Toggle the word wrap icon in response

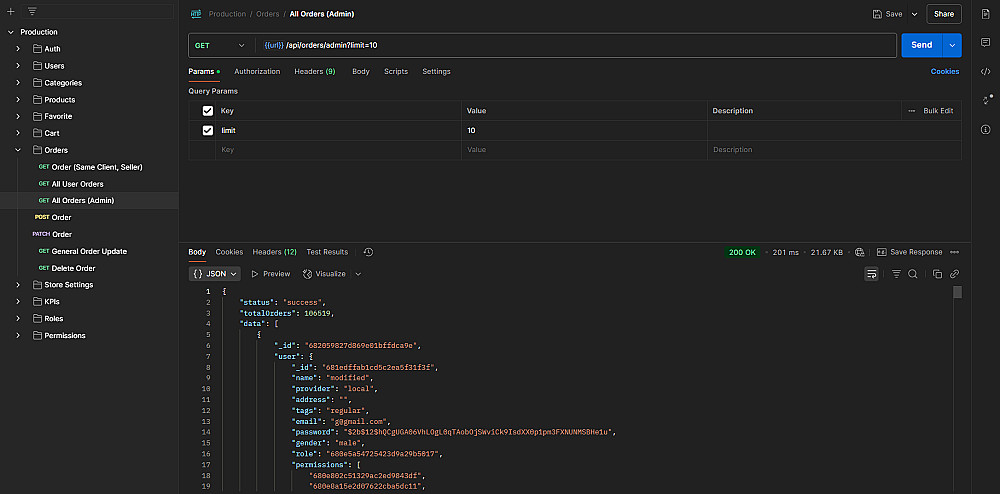coord(872,274)
